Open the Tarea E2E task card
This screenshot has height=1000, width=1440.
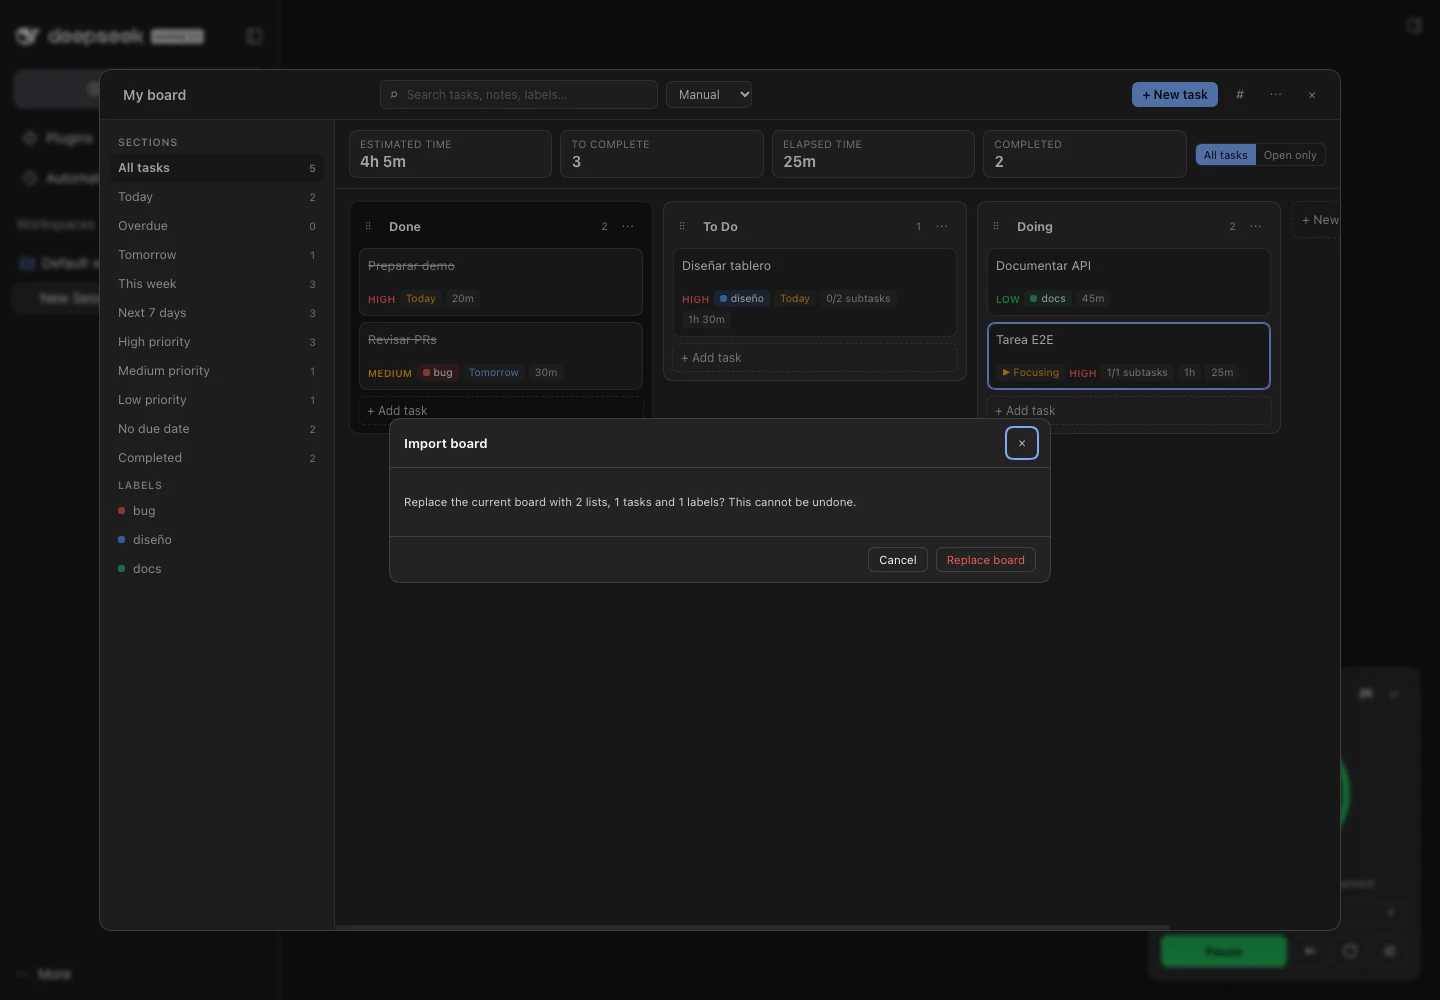point(1128,356)
